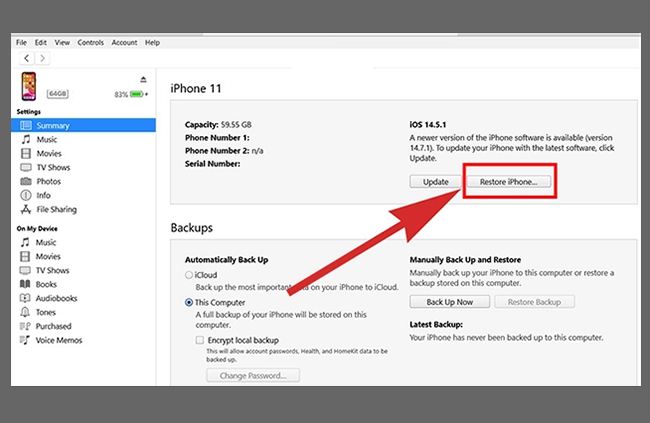This screenshot has height=423, width=650.
Task: Open the Audiobooks label on device
Action: coord(56,298)
